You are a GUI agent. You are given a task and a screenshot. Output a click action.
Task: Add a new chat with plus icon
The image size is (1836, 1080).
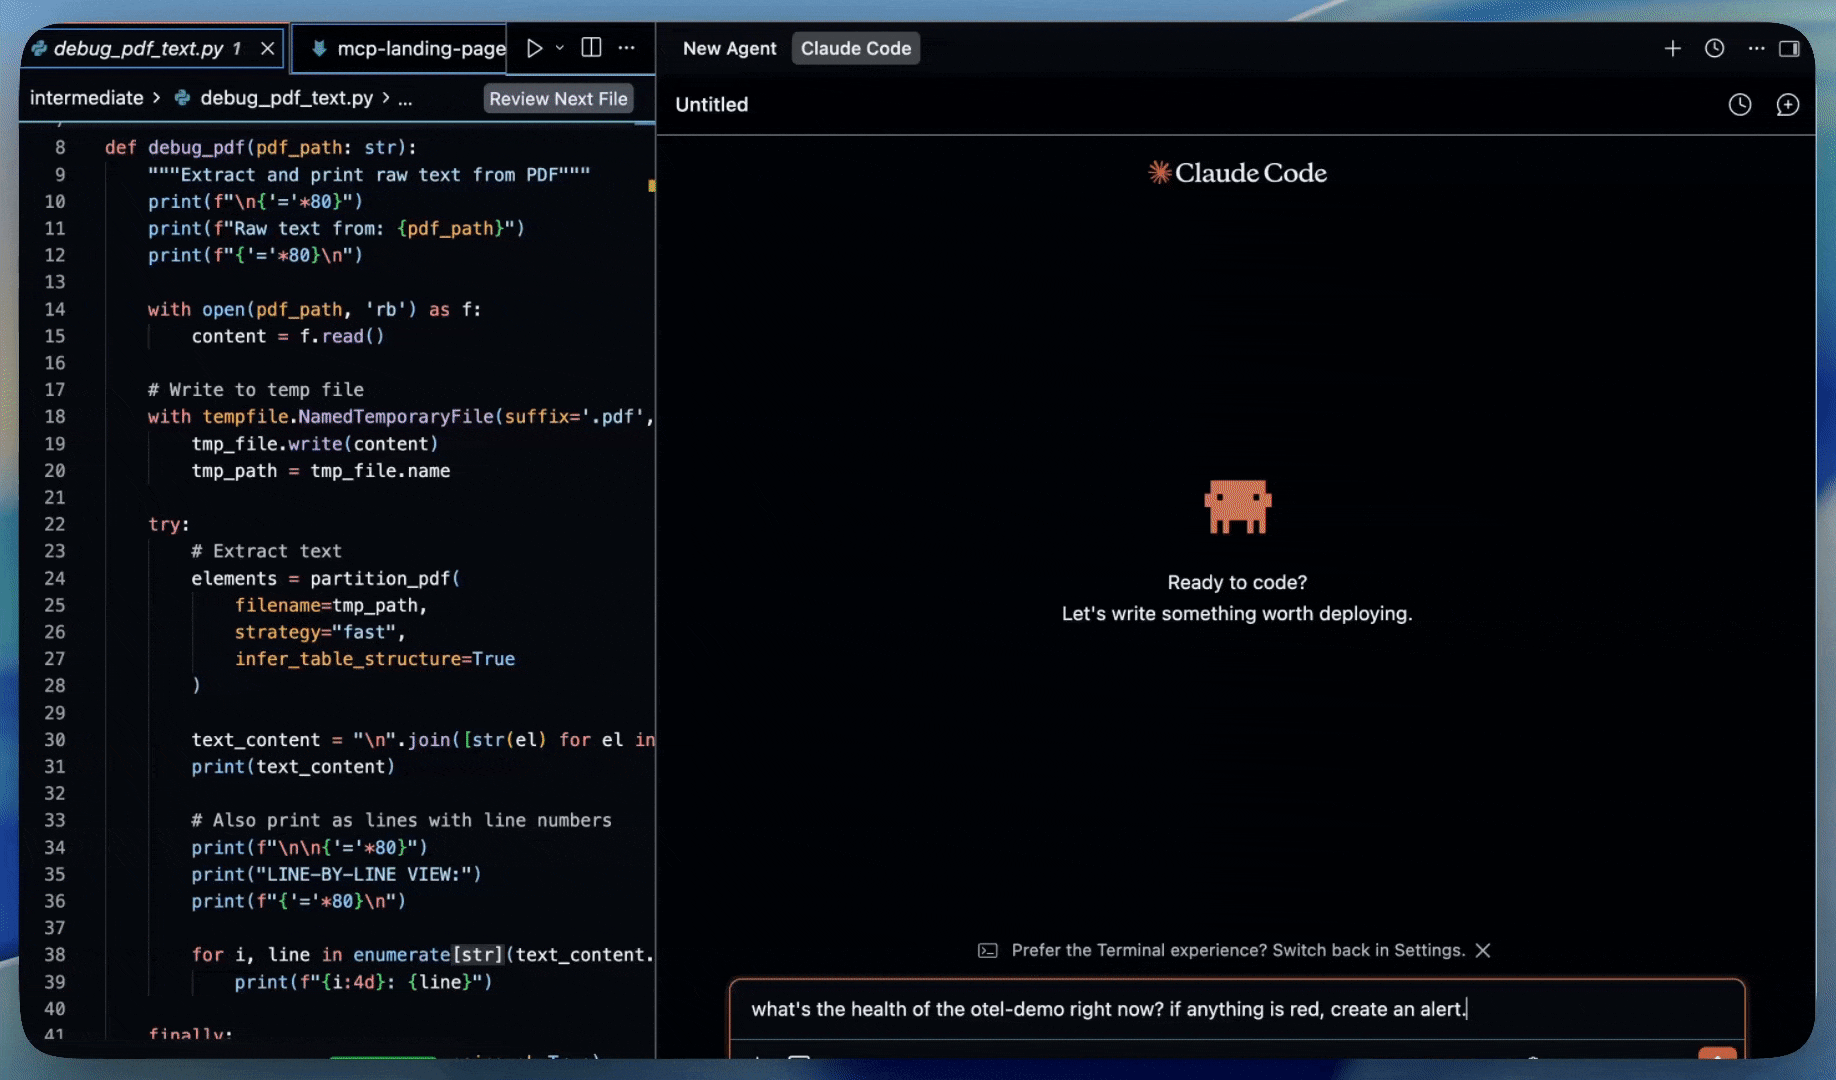click(x=1672, y=48)
